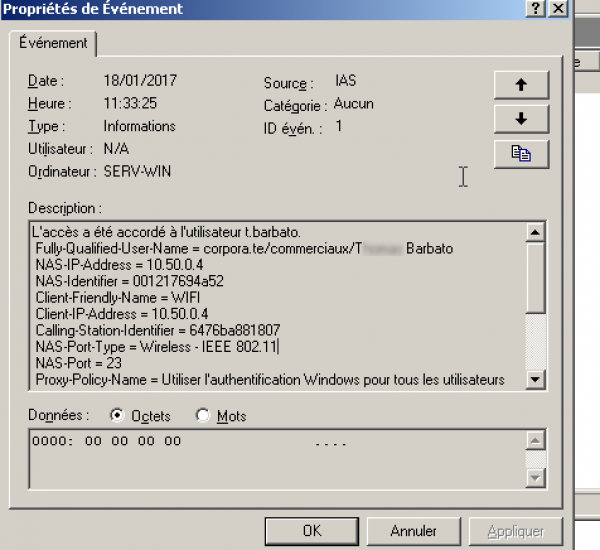This screenshot has height=550, width=600.
Task: Click the Annuler button
Action: click(x=414, y=531)
